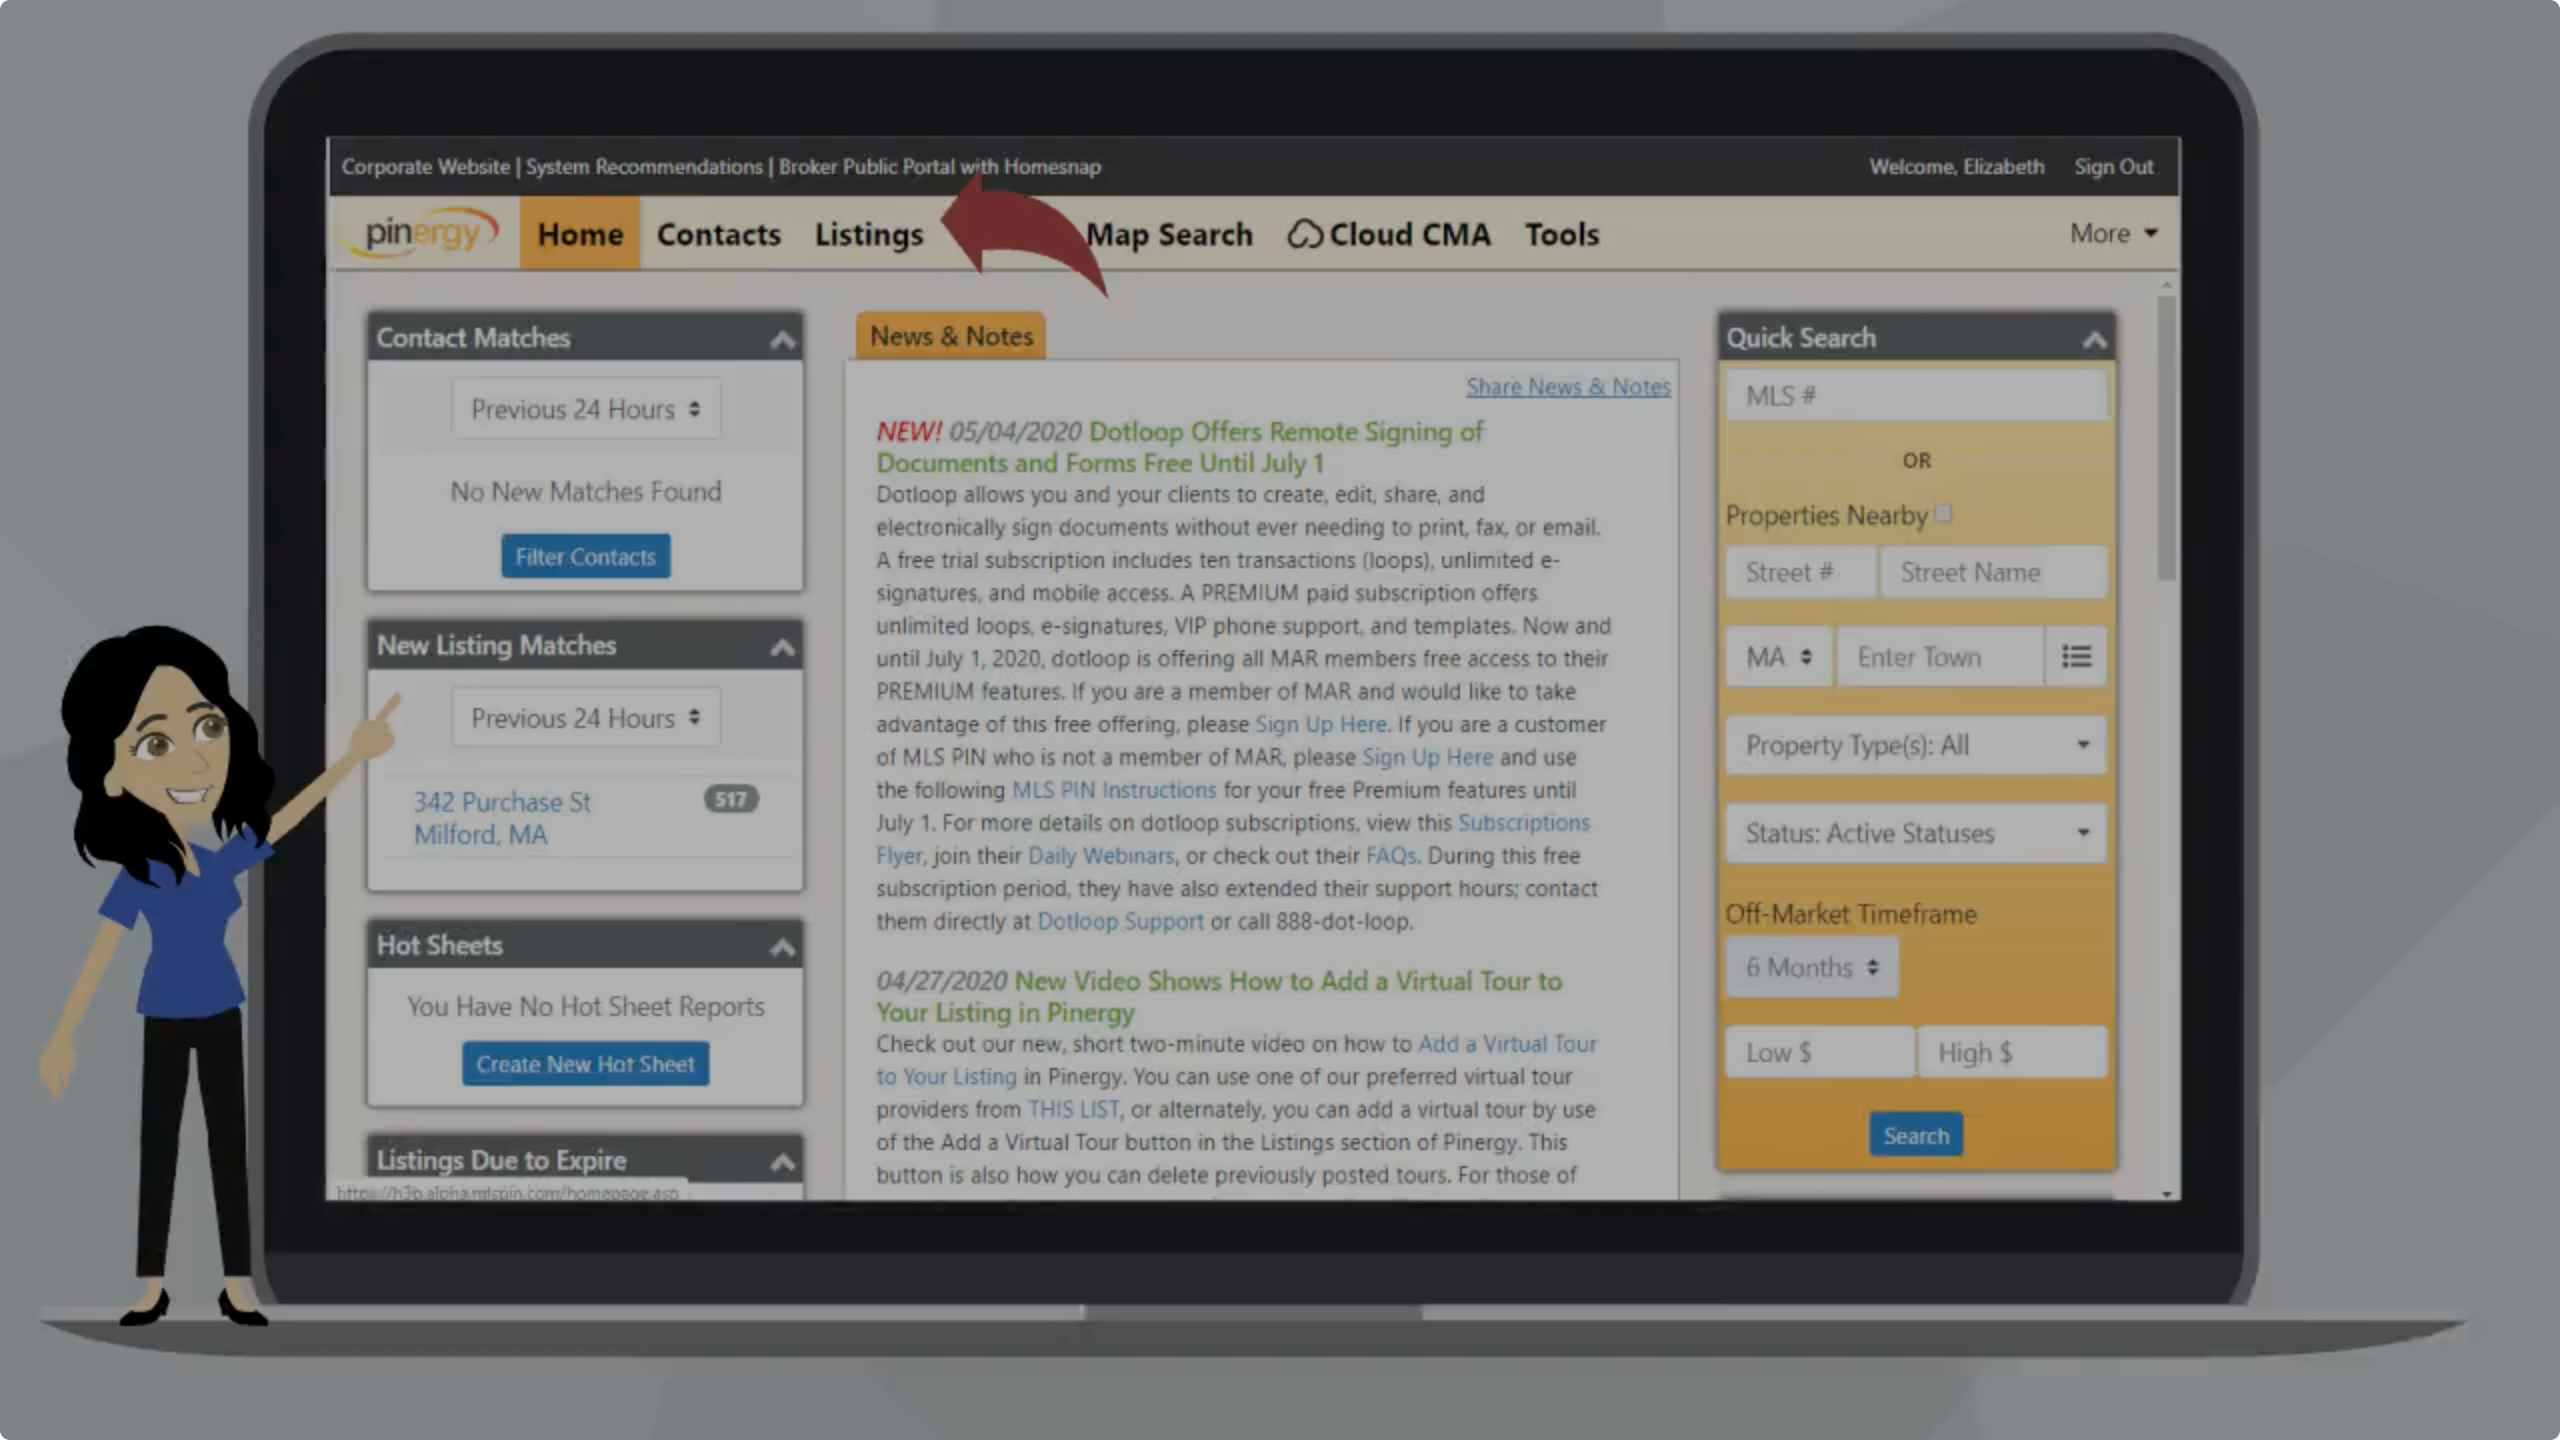Screen dimensions: 2560x1440
Task: Expand the Previous 24 Hours contact matches dropdown
Action: coord(585,408)
